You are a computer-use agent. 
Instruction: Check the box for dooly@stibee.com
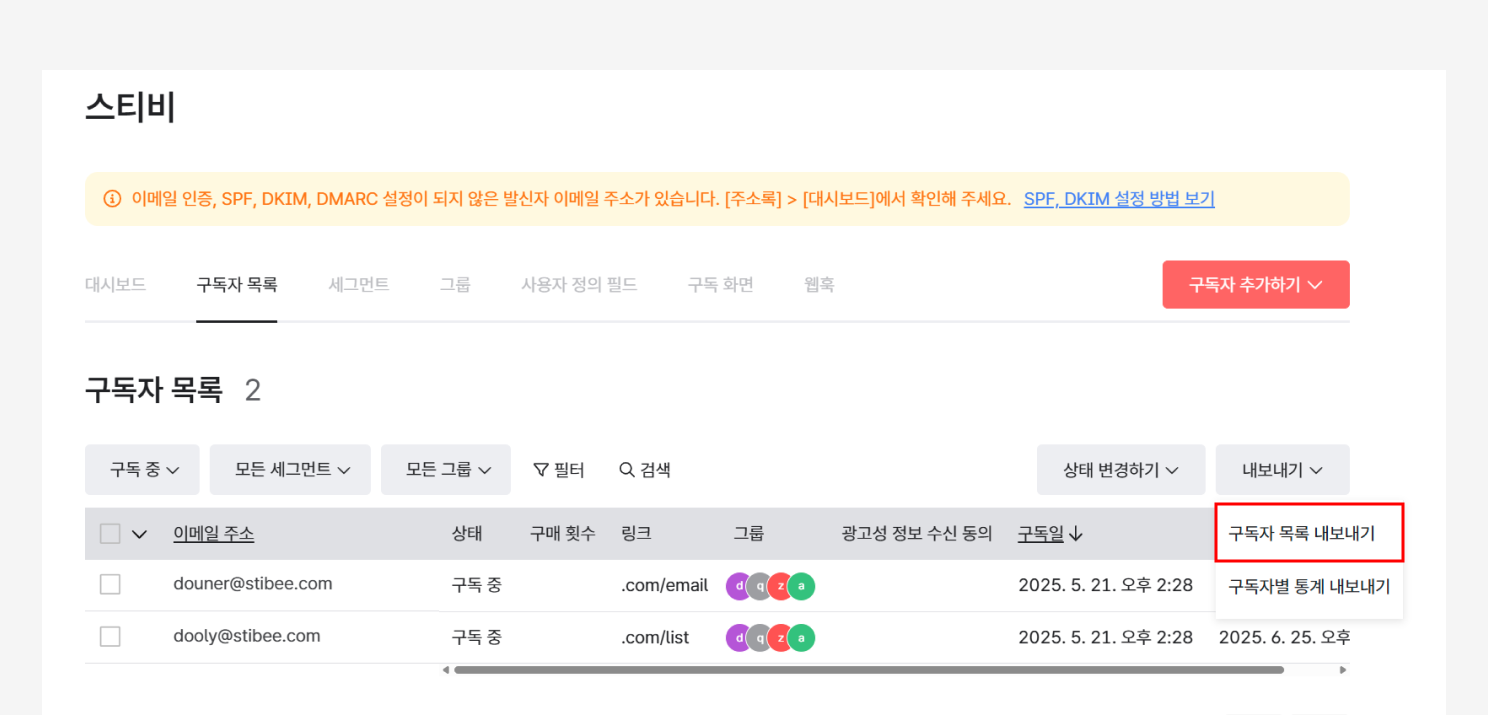click(110, 636)
